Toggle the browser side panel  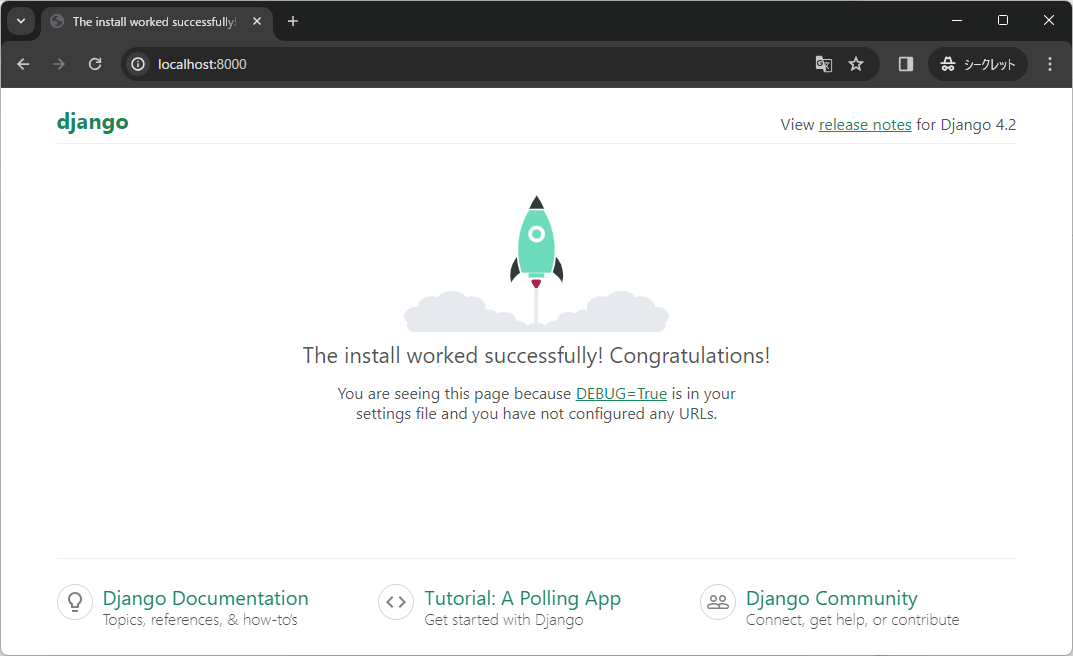(x=906, y=64)
